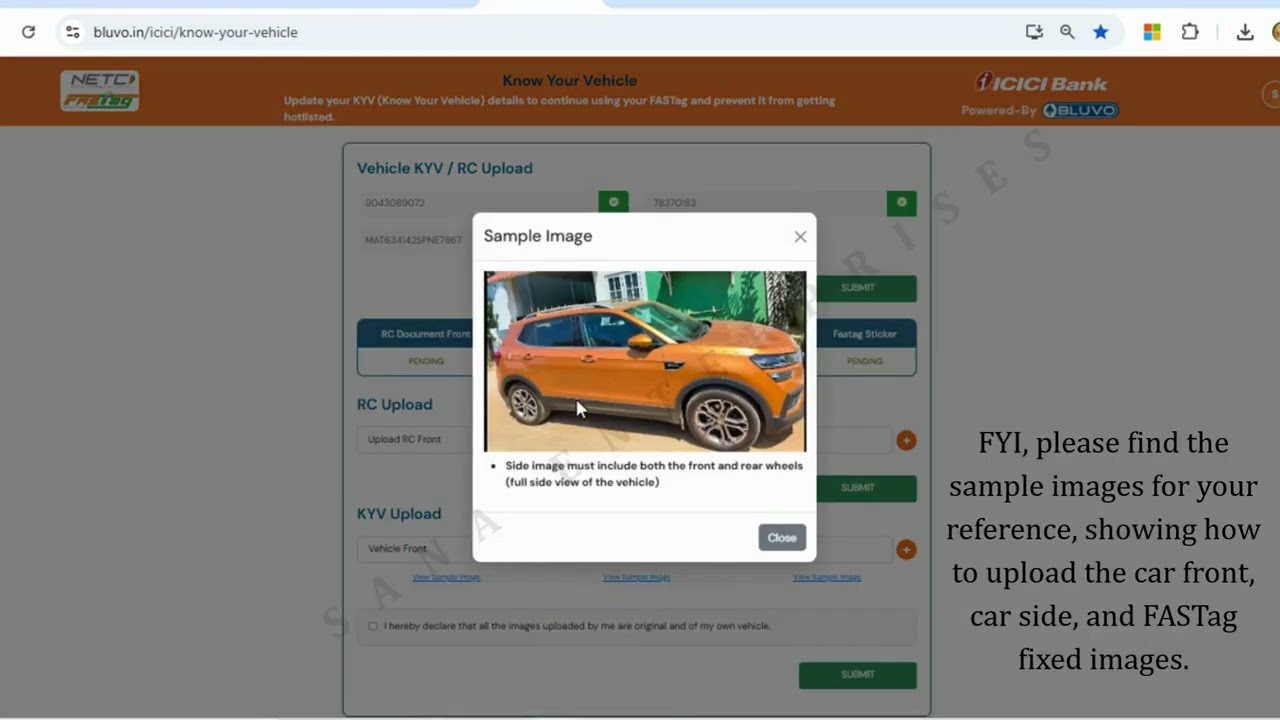Open the Extensions puzzle icon
Viewport: 1280px width, 720px height.
[1190, 32]
